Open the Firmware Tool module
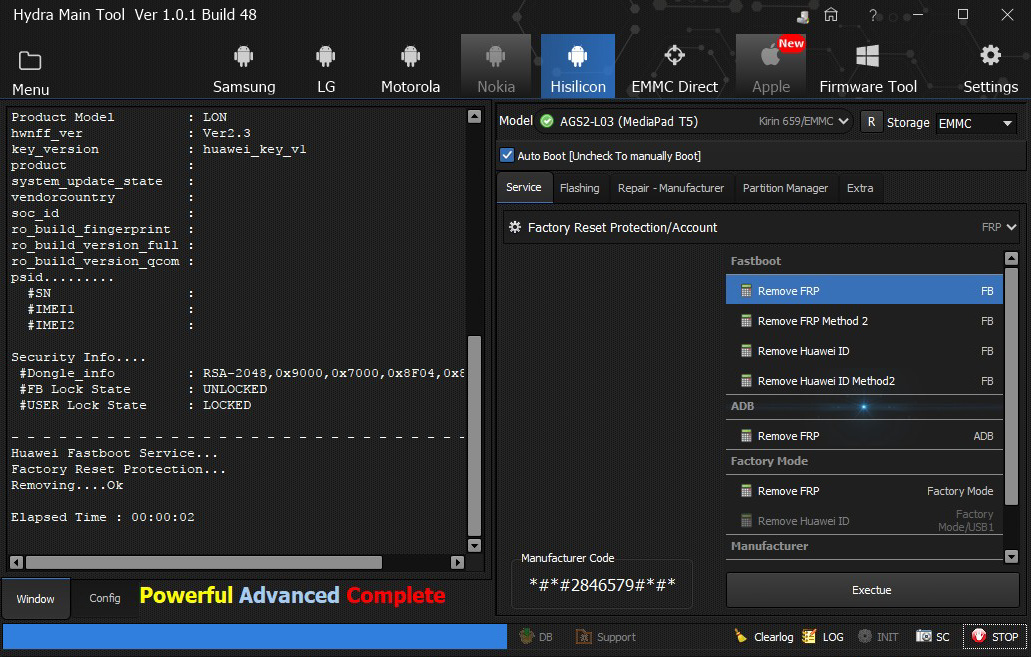Viewport: 1031px width, 657px height. (867, 67)
